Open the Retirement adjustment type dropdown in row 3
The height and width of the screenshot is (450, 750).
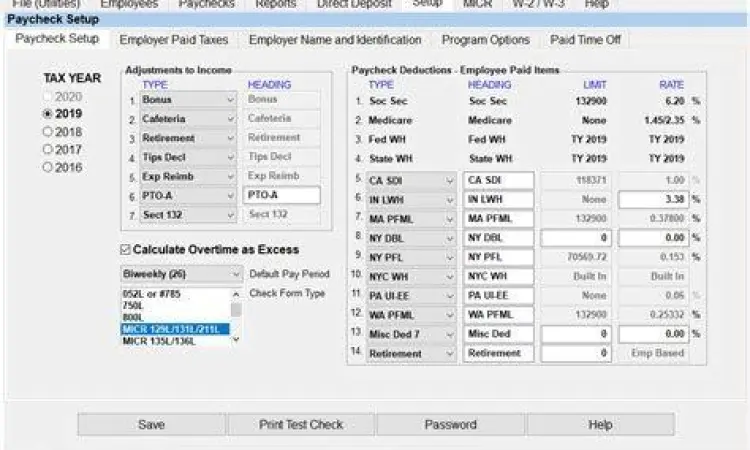click(x=188, y=138)
